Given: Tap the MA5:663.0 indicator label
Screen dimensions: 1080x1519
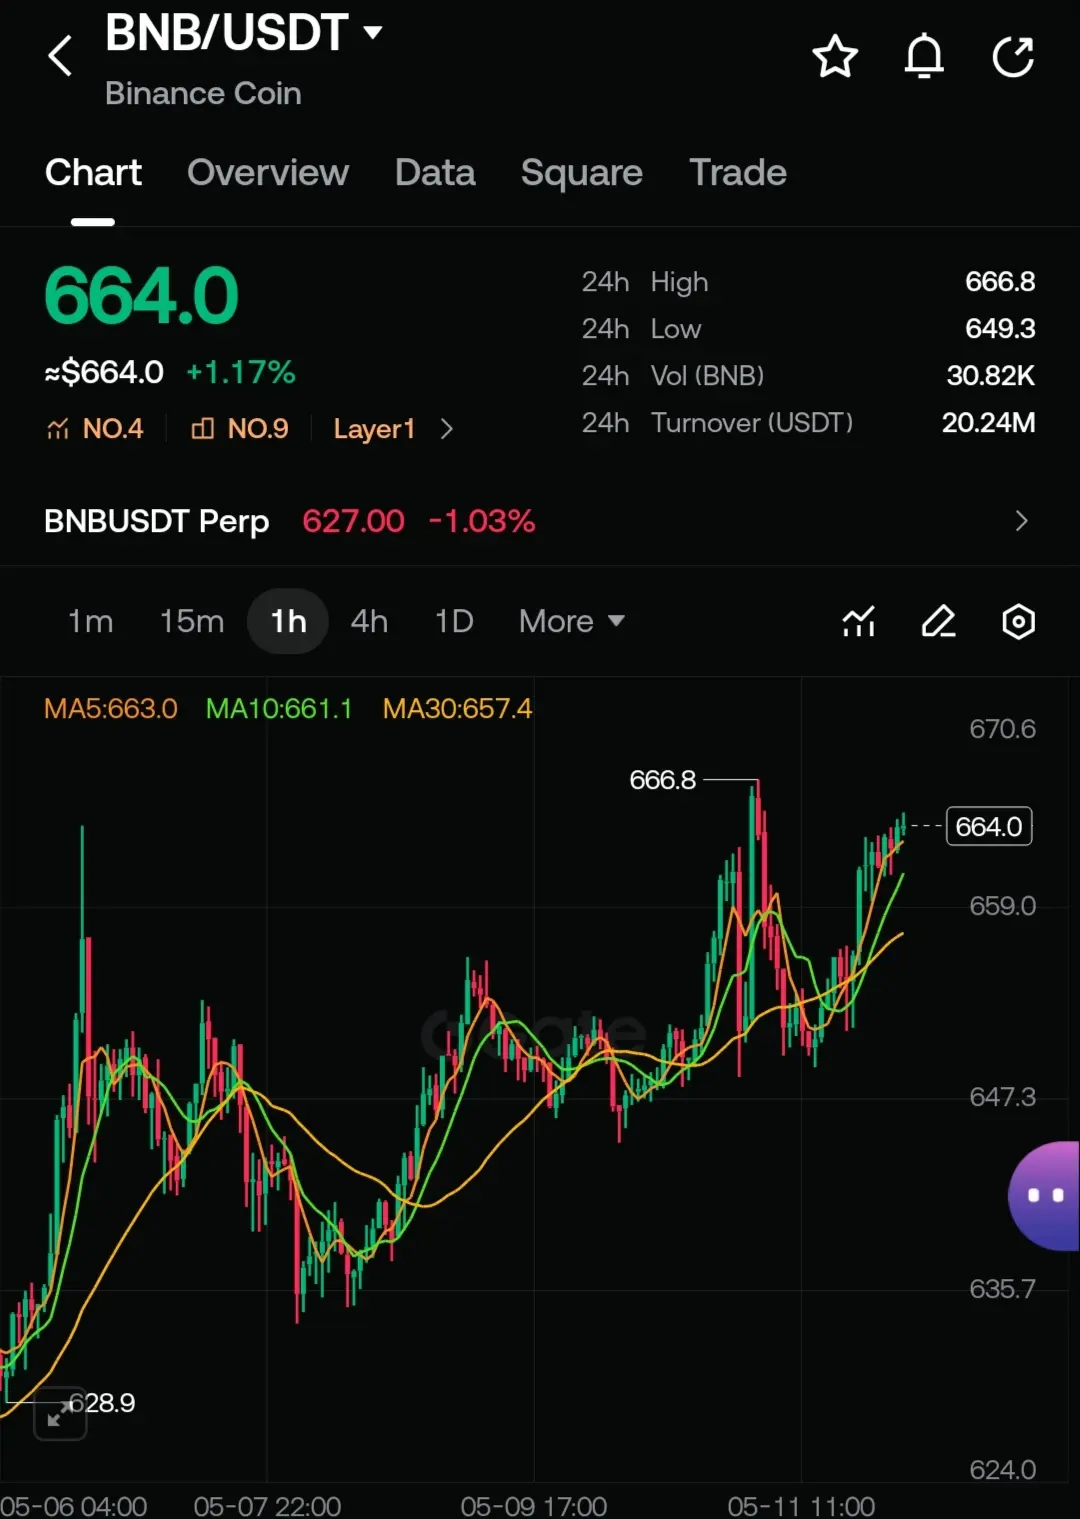Looking at the screenshot, I should 111,709.
